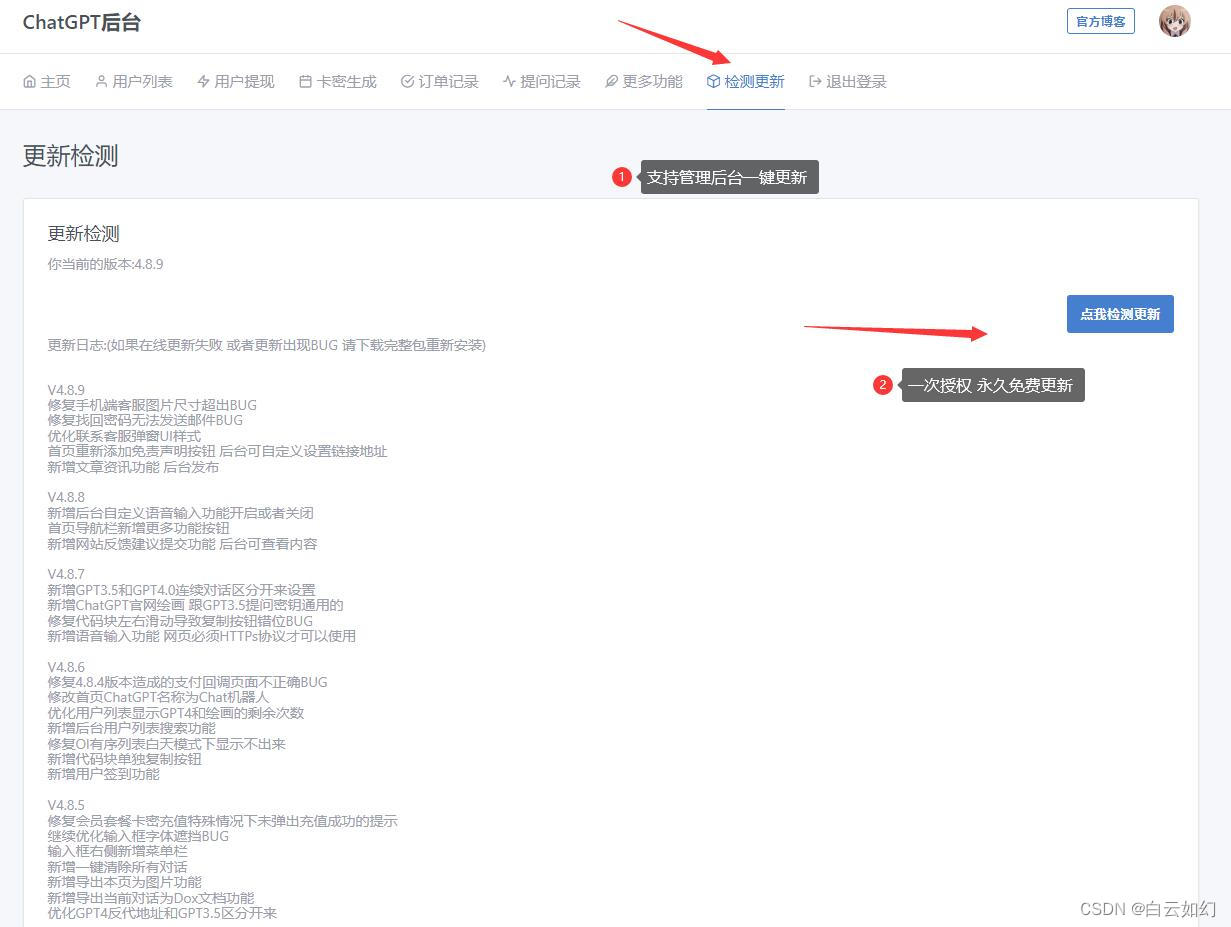
Task: Click the ChatGPT后台 title link
Action: (x=82, y=20)
